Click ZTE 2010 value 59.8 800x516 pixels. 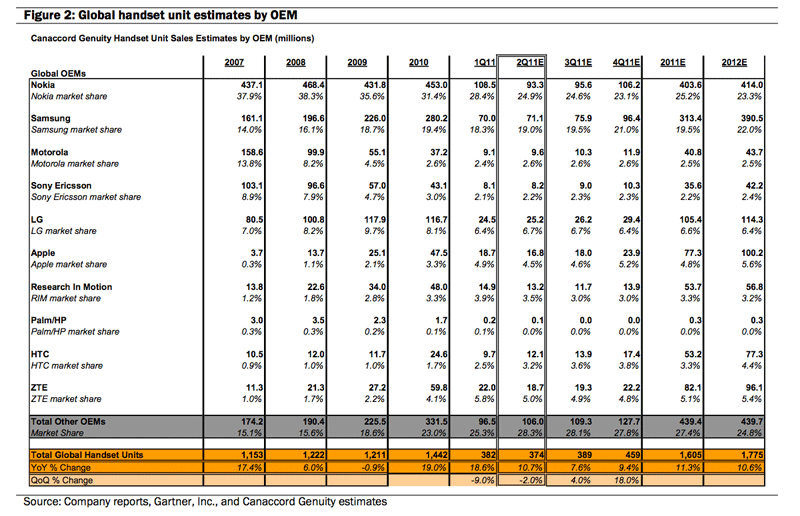[x=439, y=388]
